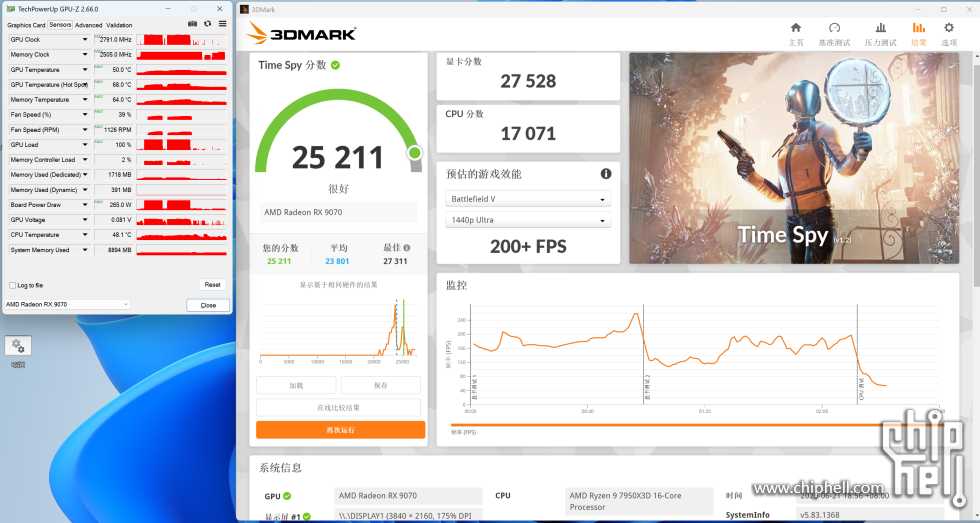This screenshot has width=980, height=523.
Task: Click the load result button
Action: (x=296, y=385)
